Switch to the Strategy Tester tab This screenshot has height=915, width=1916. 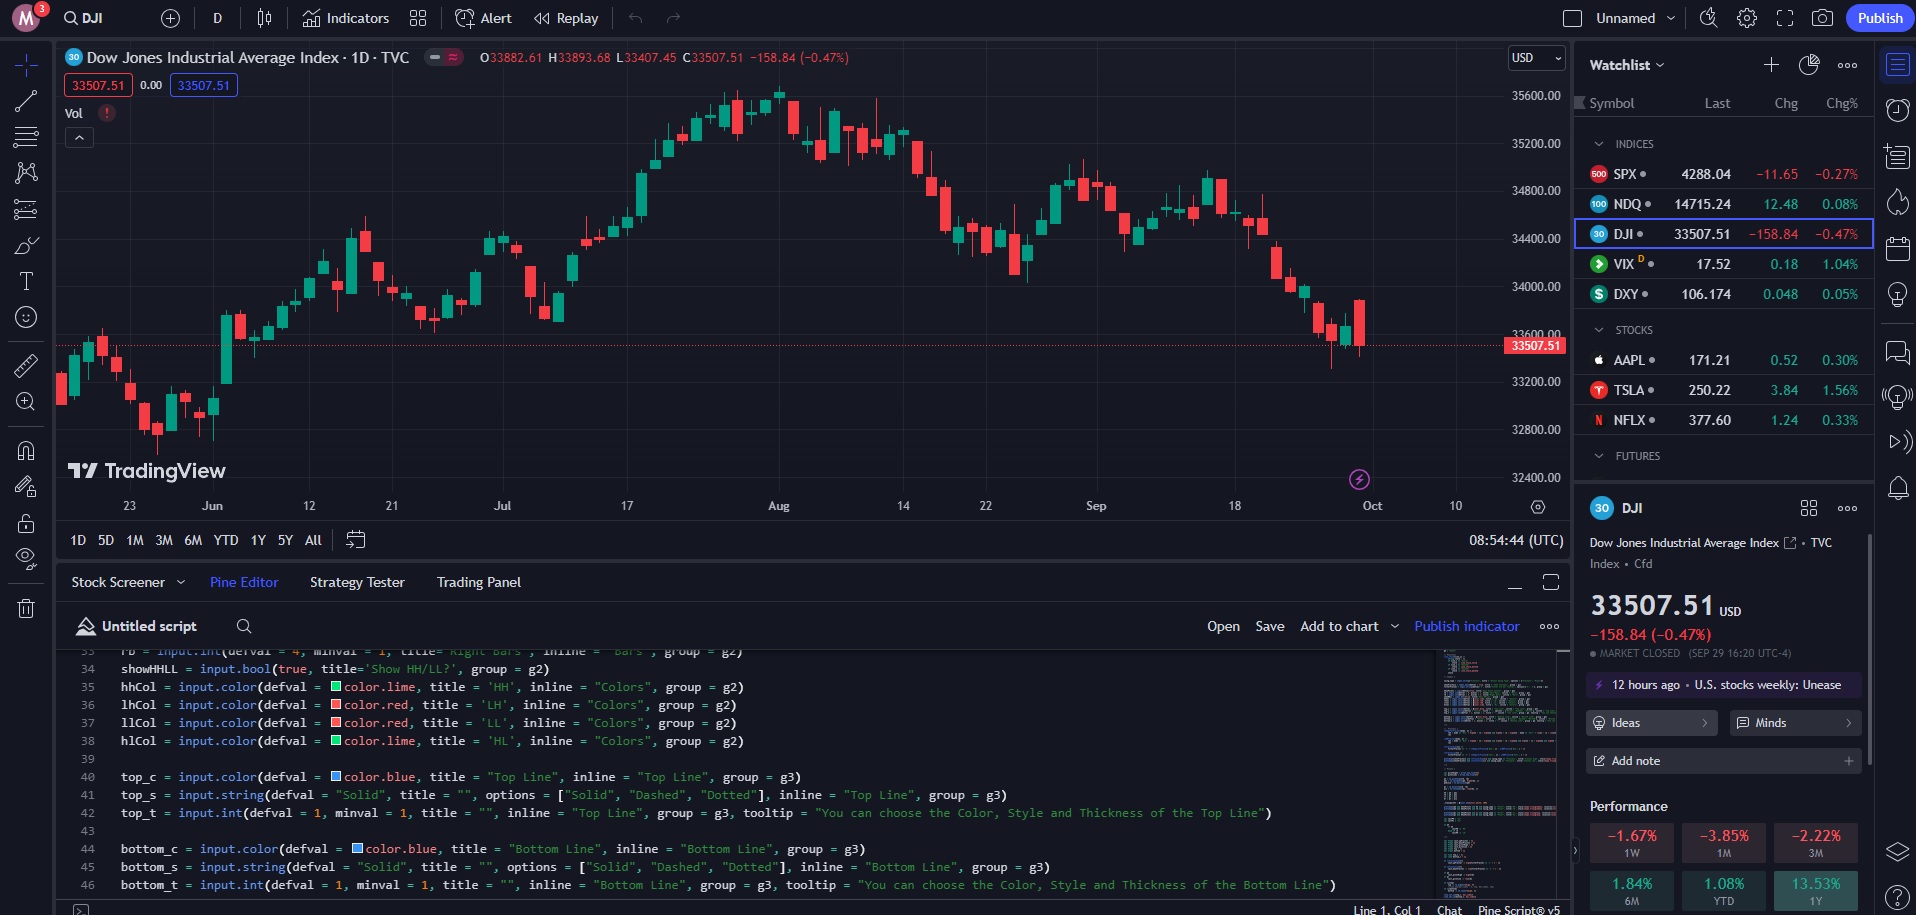pyautogui.click(x=357, y=582)
